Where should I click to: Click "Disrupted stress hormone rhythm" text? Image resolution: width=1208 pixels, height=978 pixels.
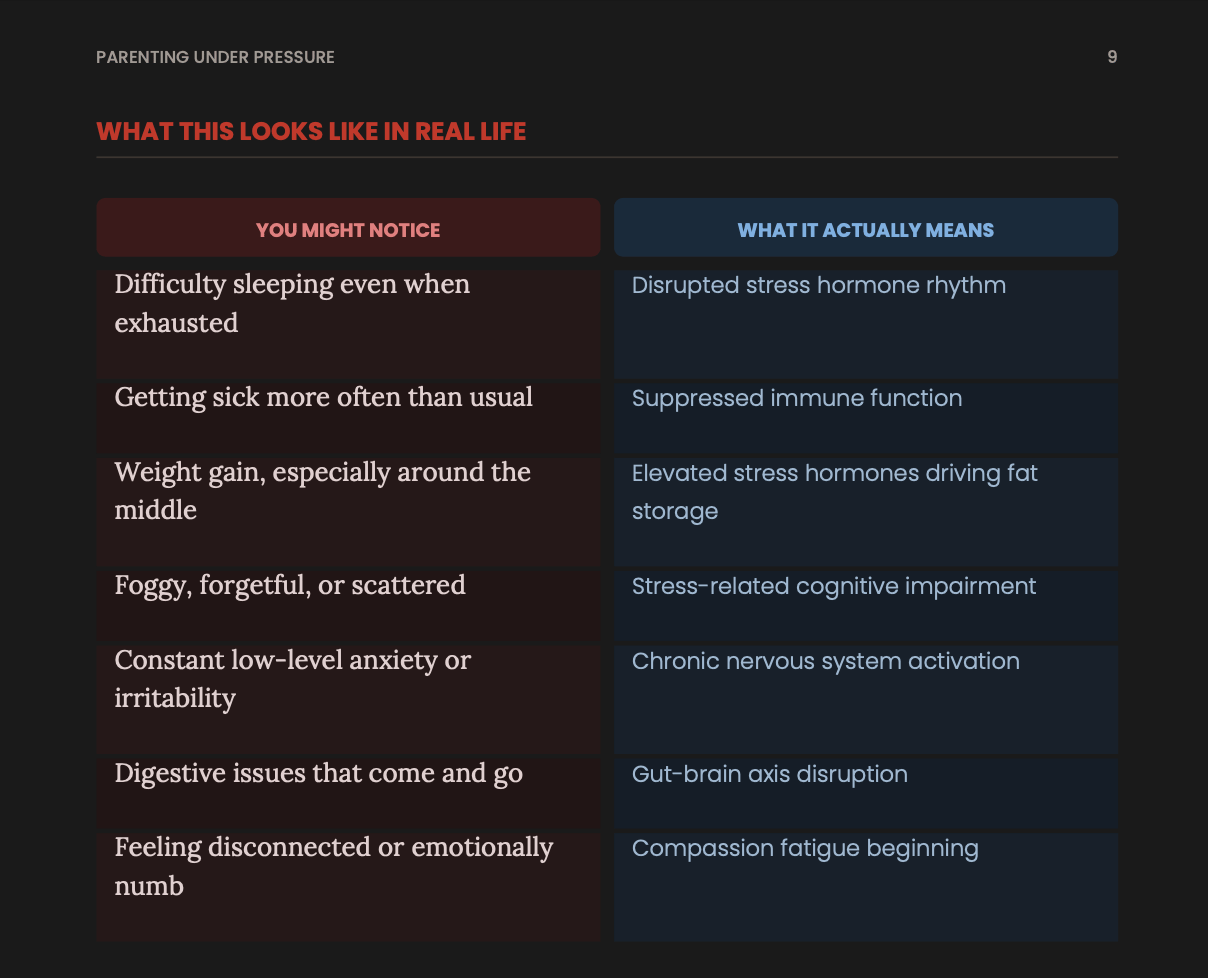pyautogui.click(x=818, y=286)
